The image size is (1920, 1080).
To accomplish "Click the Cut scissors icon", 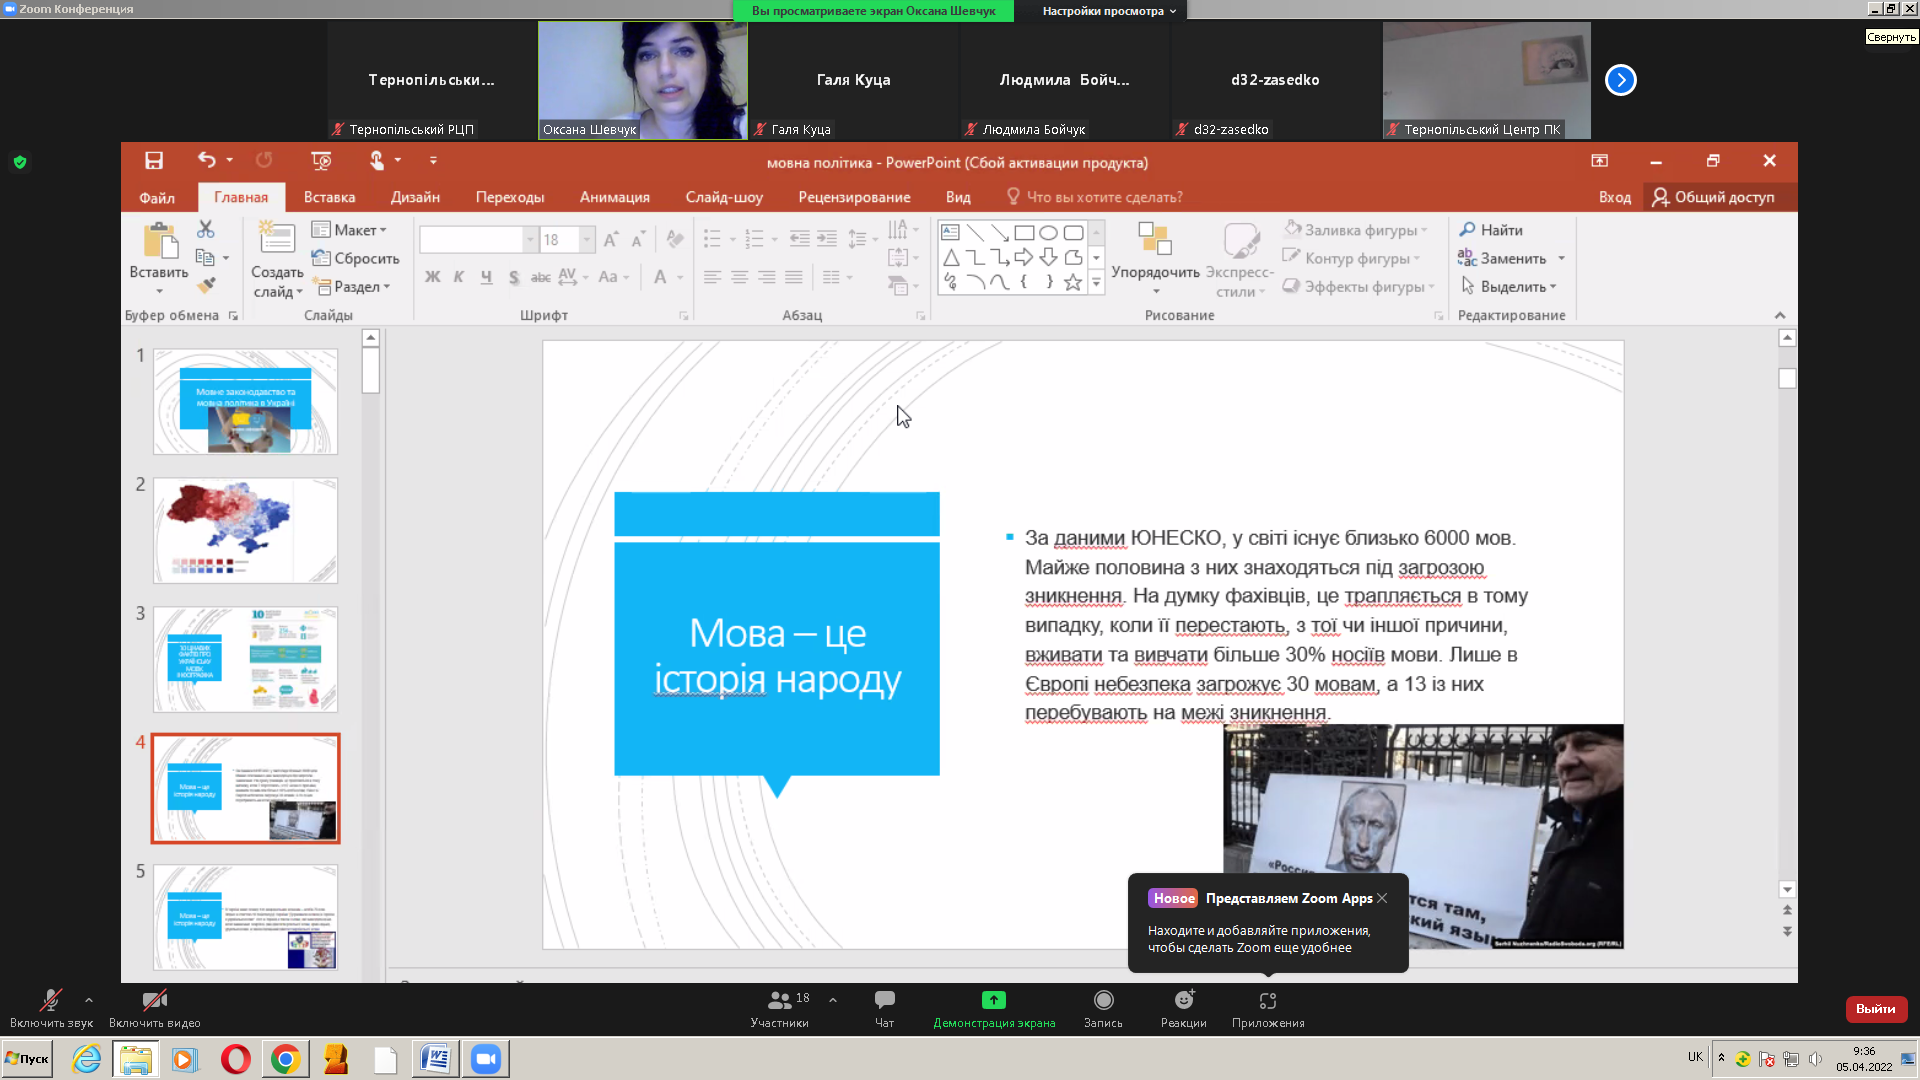I will (x=206, y=229).
